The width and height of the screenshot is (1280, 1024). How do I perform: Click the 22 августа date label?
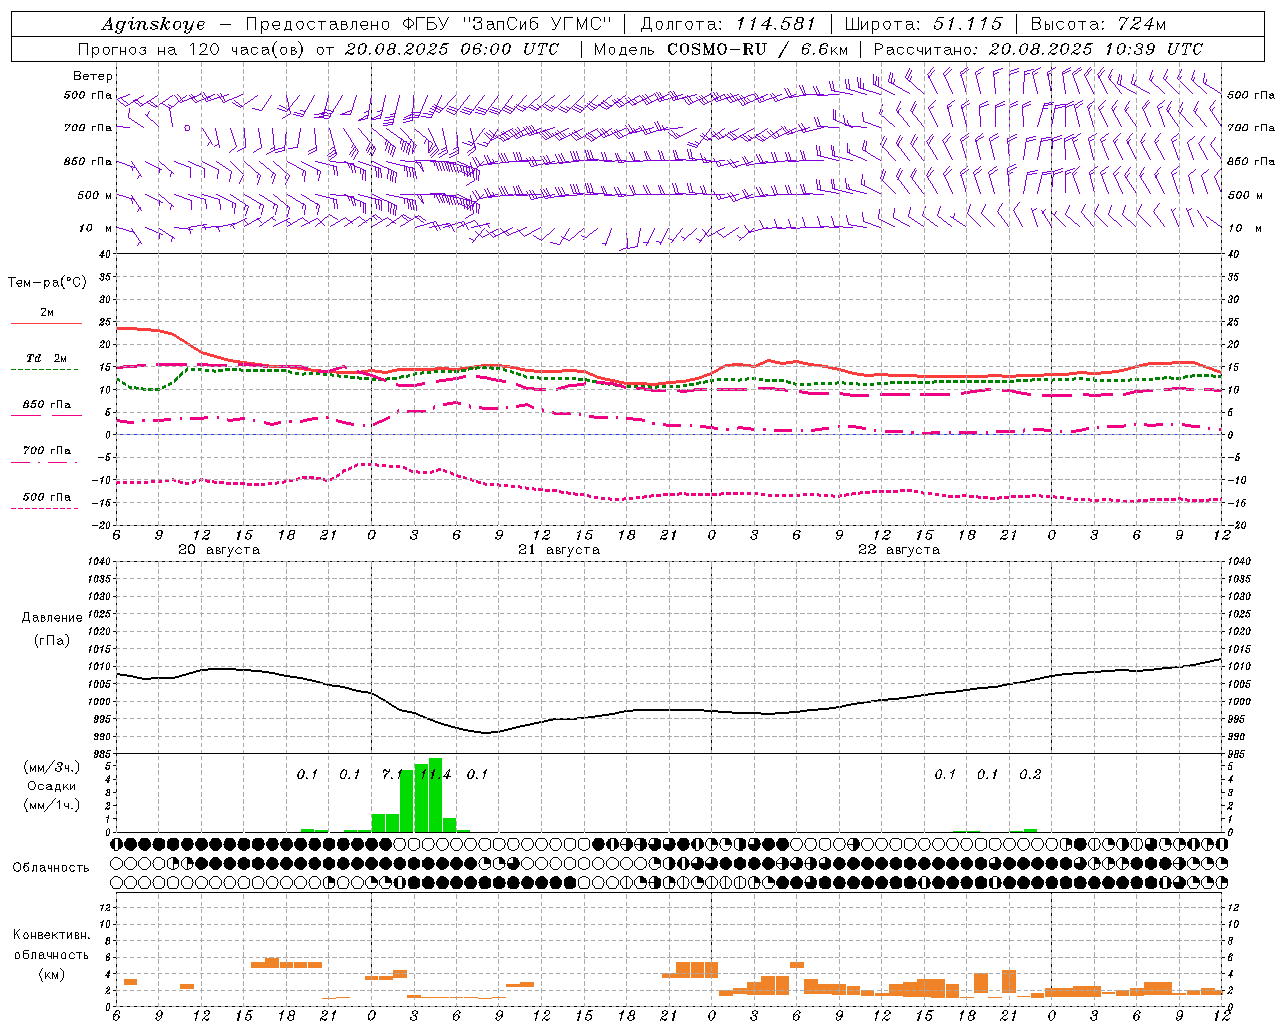[x=899, y=550]
